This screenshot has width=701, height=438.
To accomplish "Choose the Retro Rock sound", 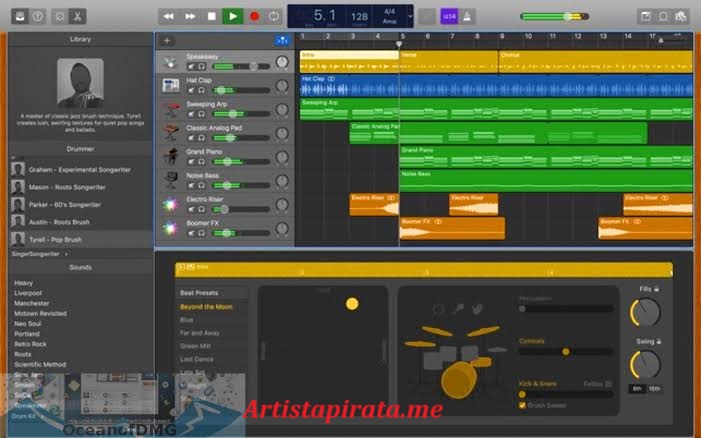I will pos(30,344).
